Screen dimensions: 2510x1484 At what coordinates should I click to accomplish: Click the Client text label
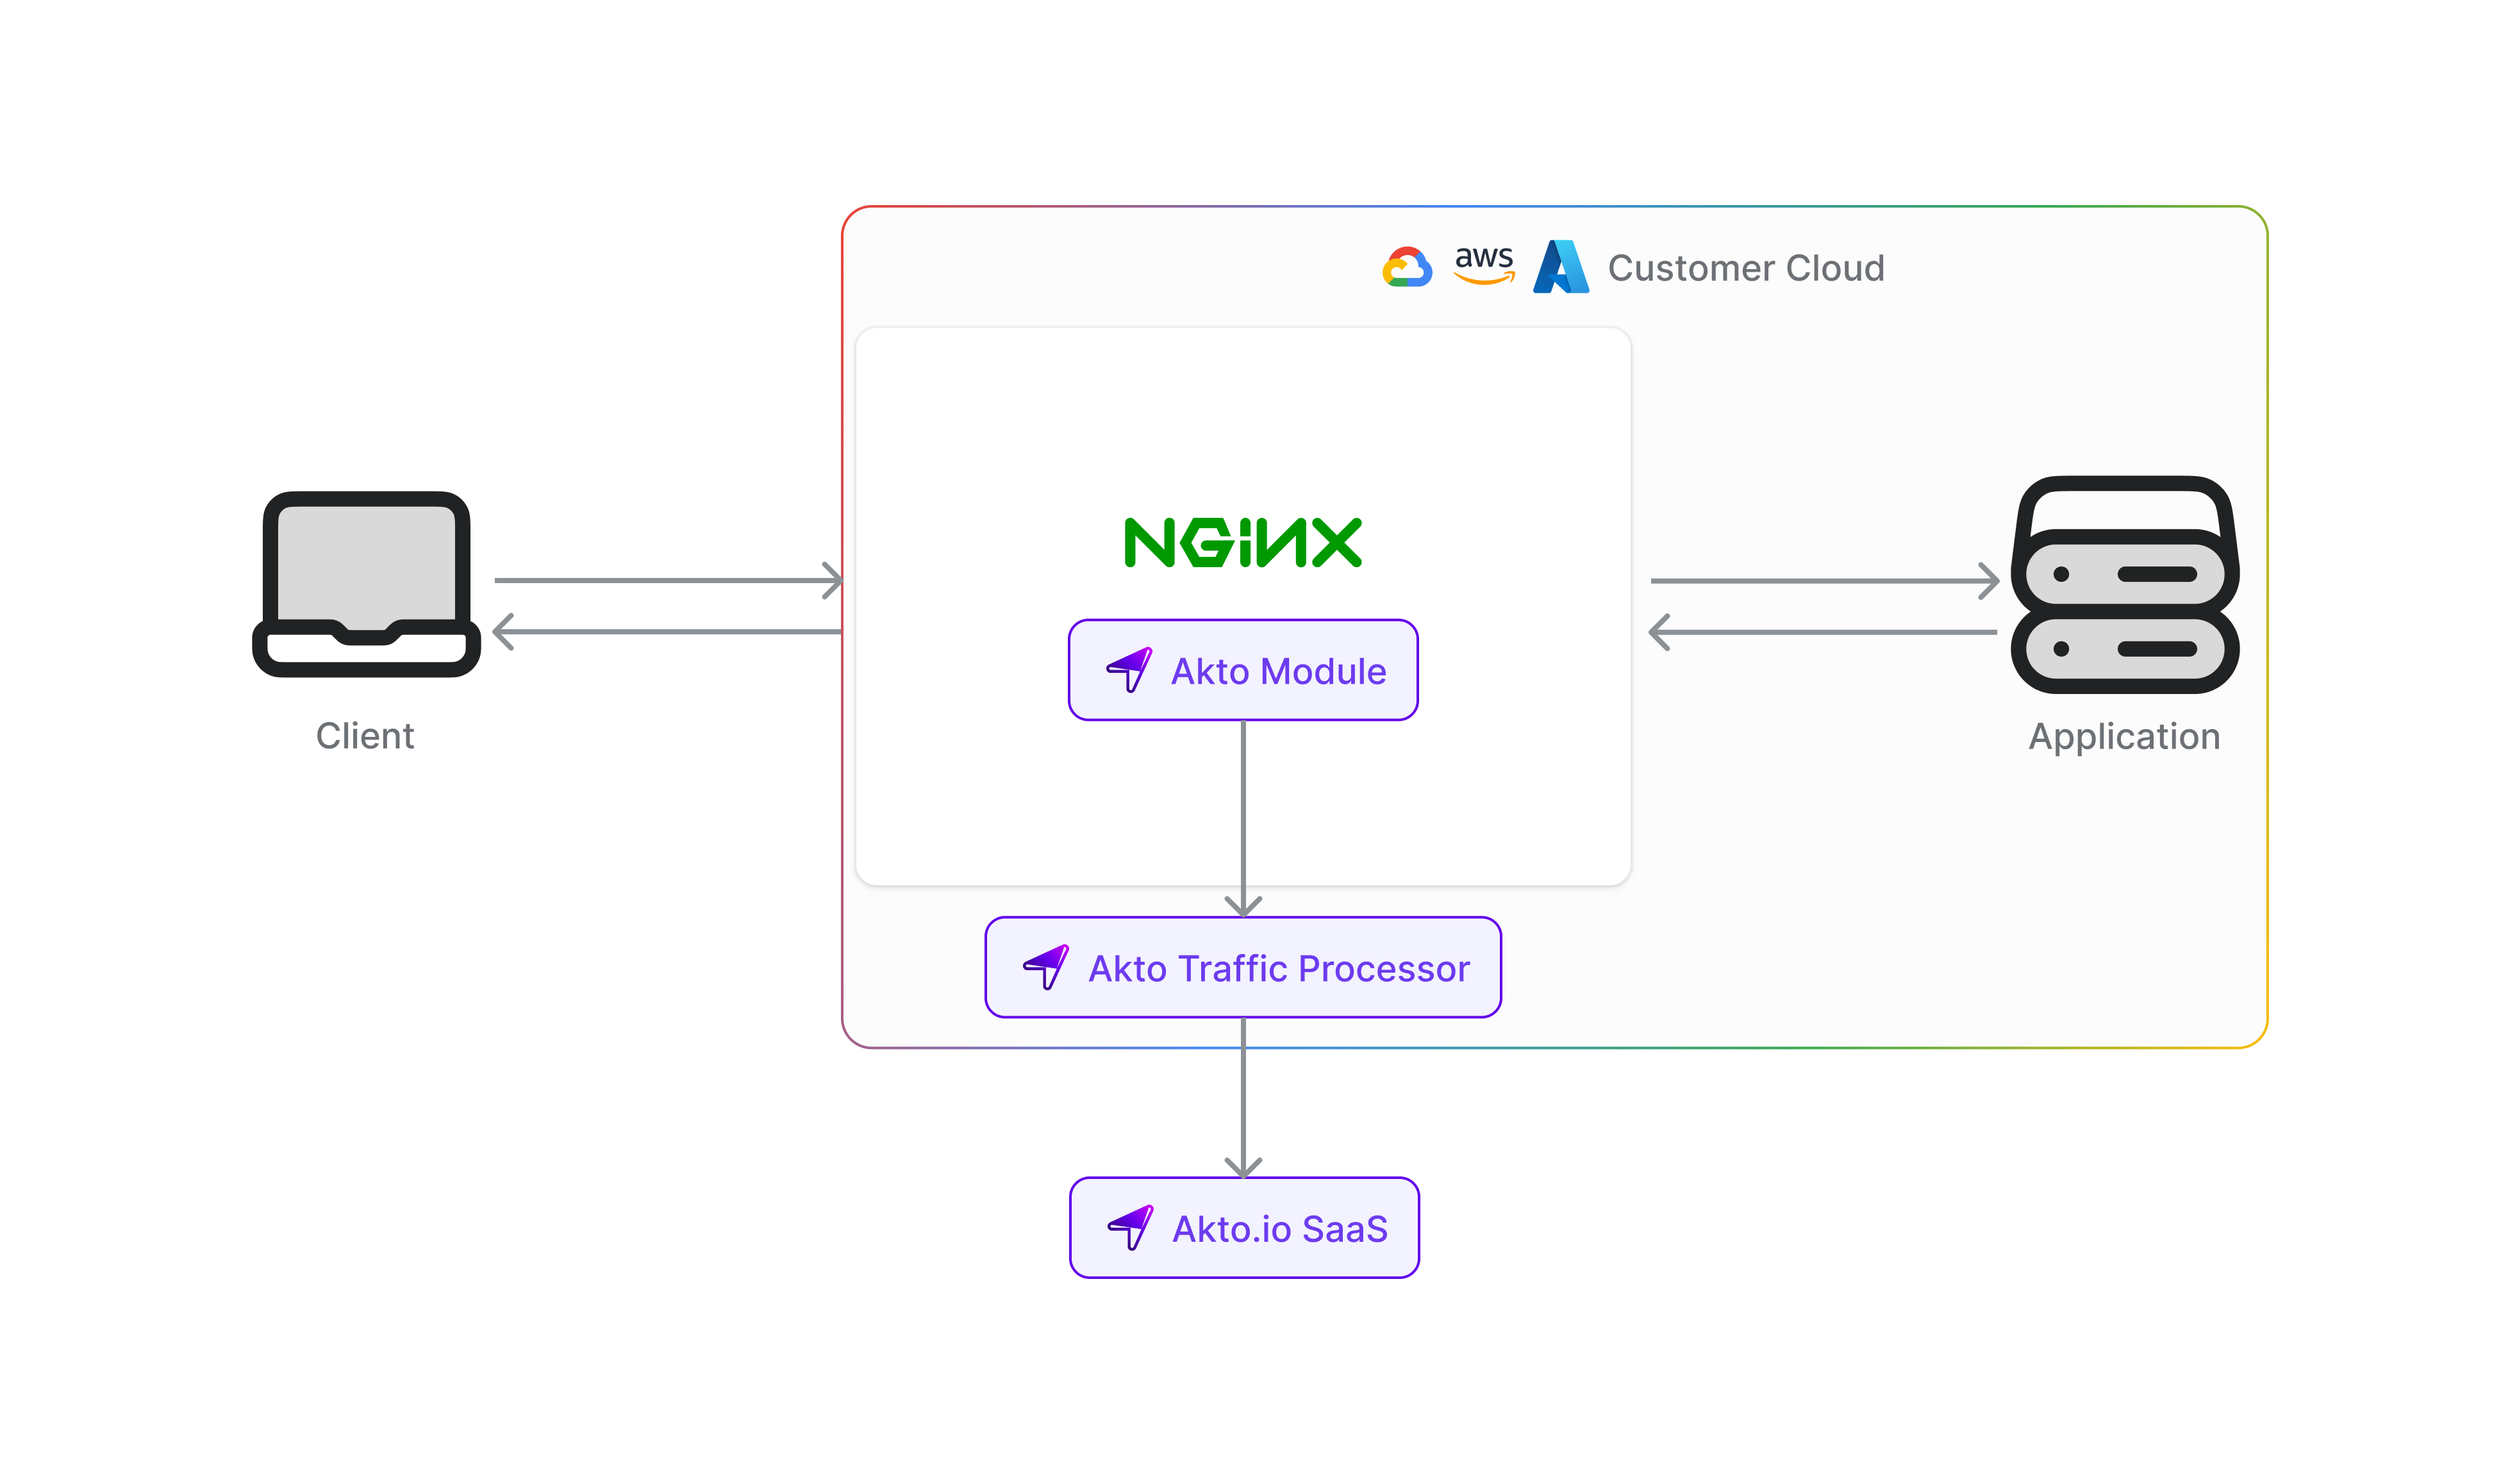(365, 736)
